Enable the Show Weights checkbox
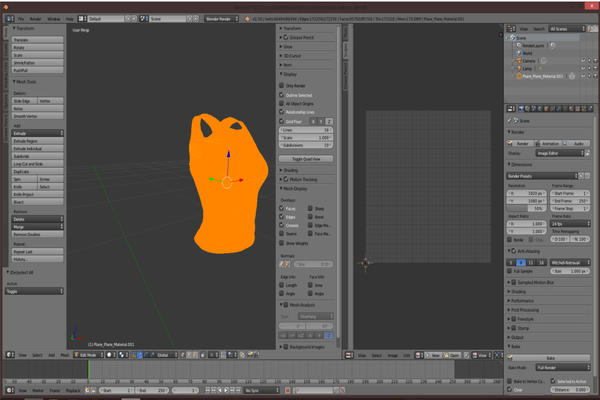Screen dimensions: 600x400 [x=282, y=243]
